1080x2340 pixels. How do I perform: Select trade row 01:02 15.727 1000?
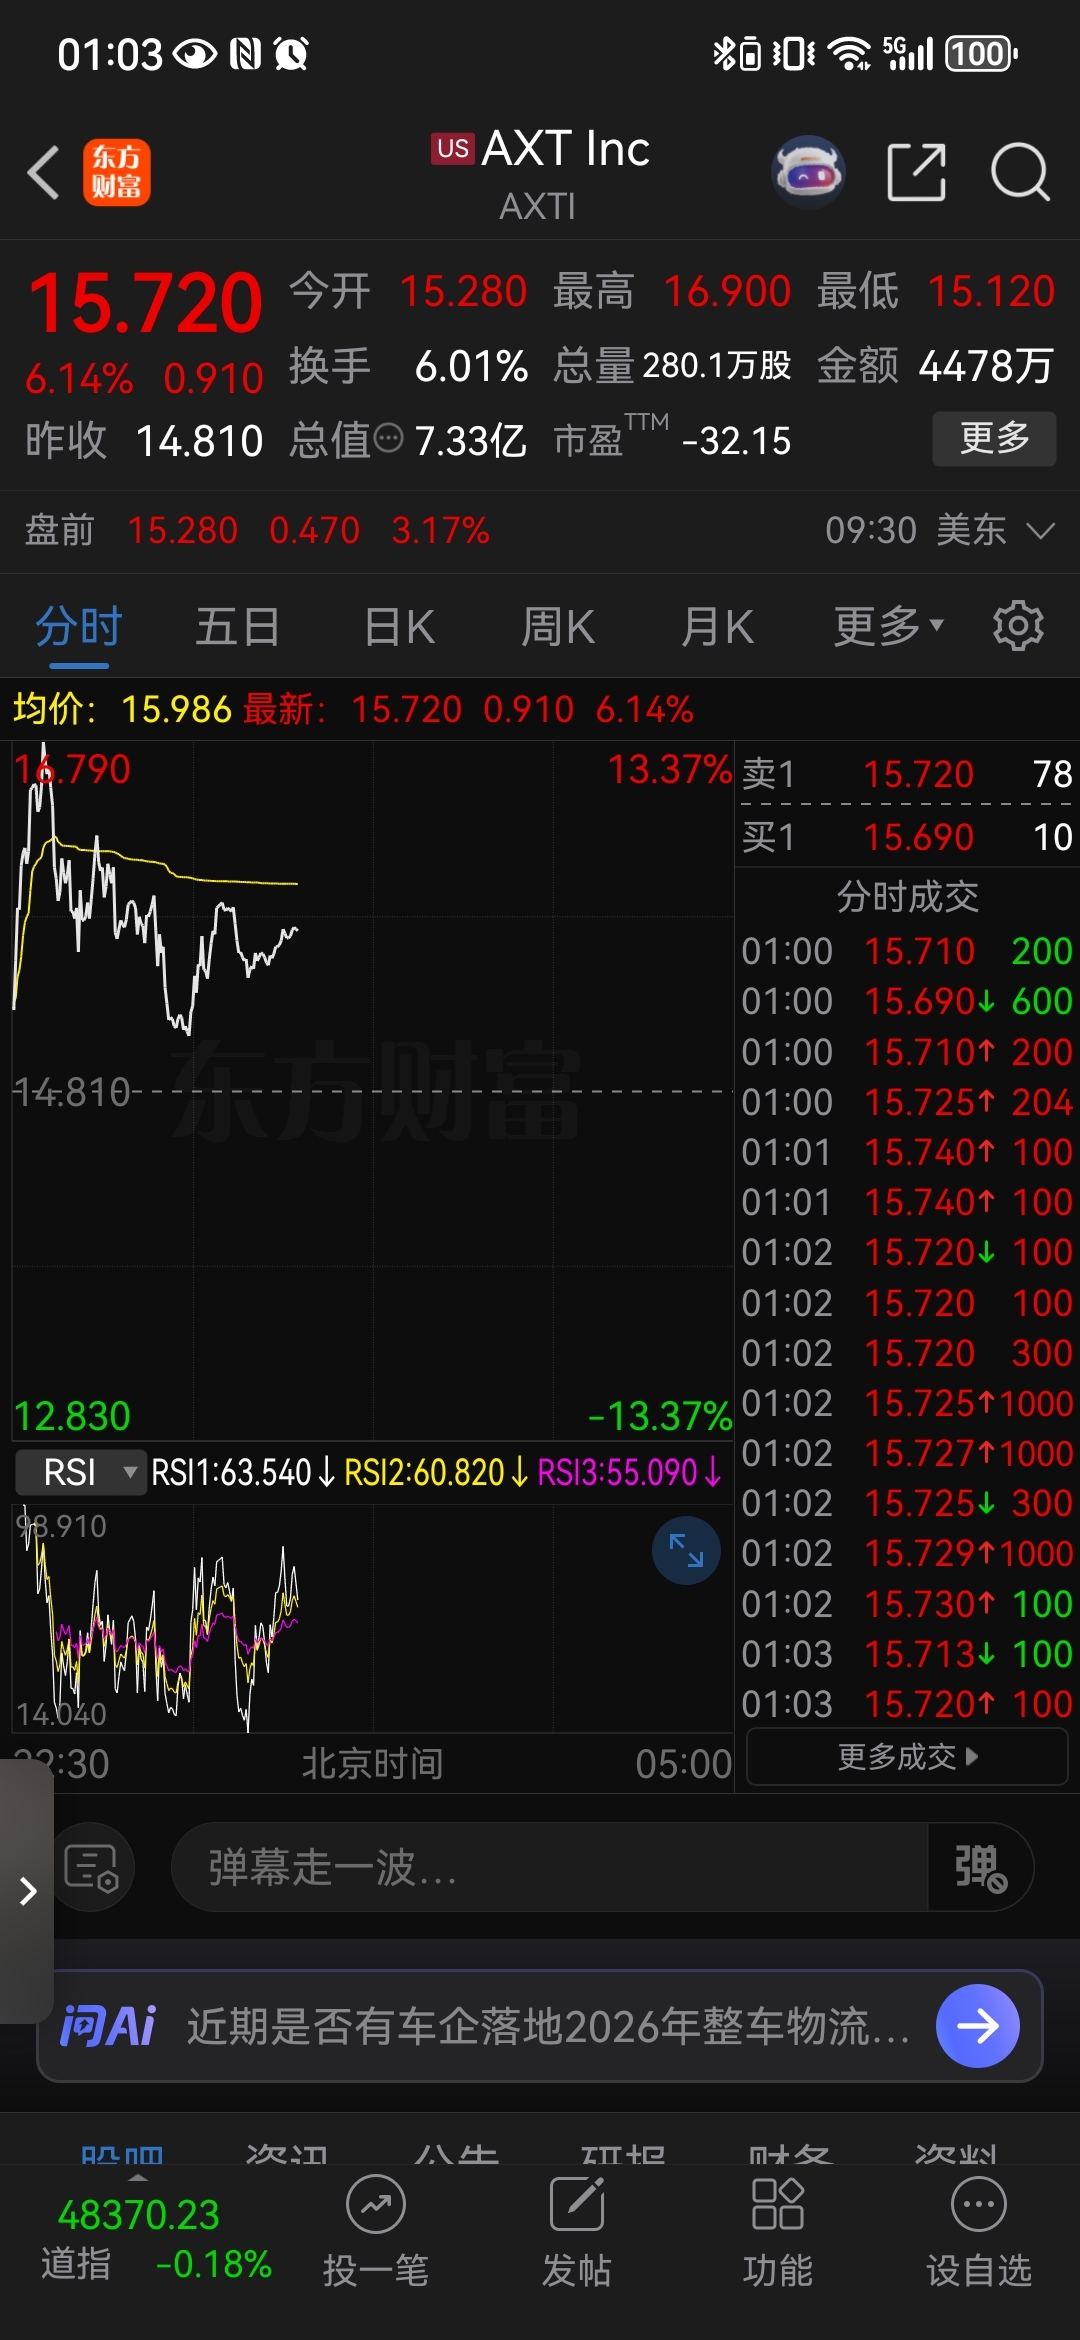pyautogui.click(x=907, y=1453)
